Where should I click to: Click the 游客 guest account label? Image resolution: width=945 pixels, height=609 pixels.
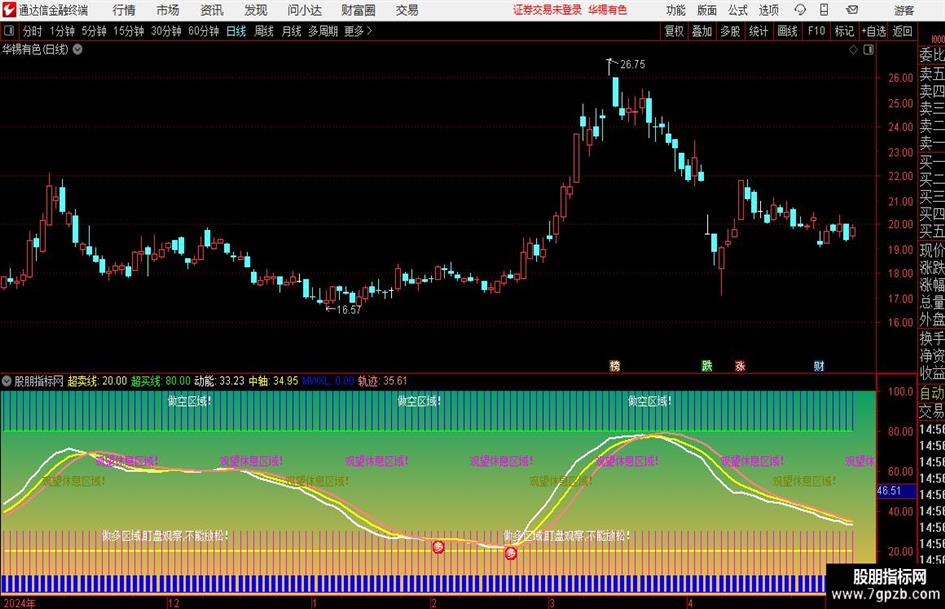903,10
